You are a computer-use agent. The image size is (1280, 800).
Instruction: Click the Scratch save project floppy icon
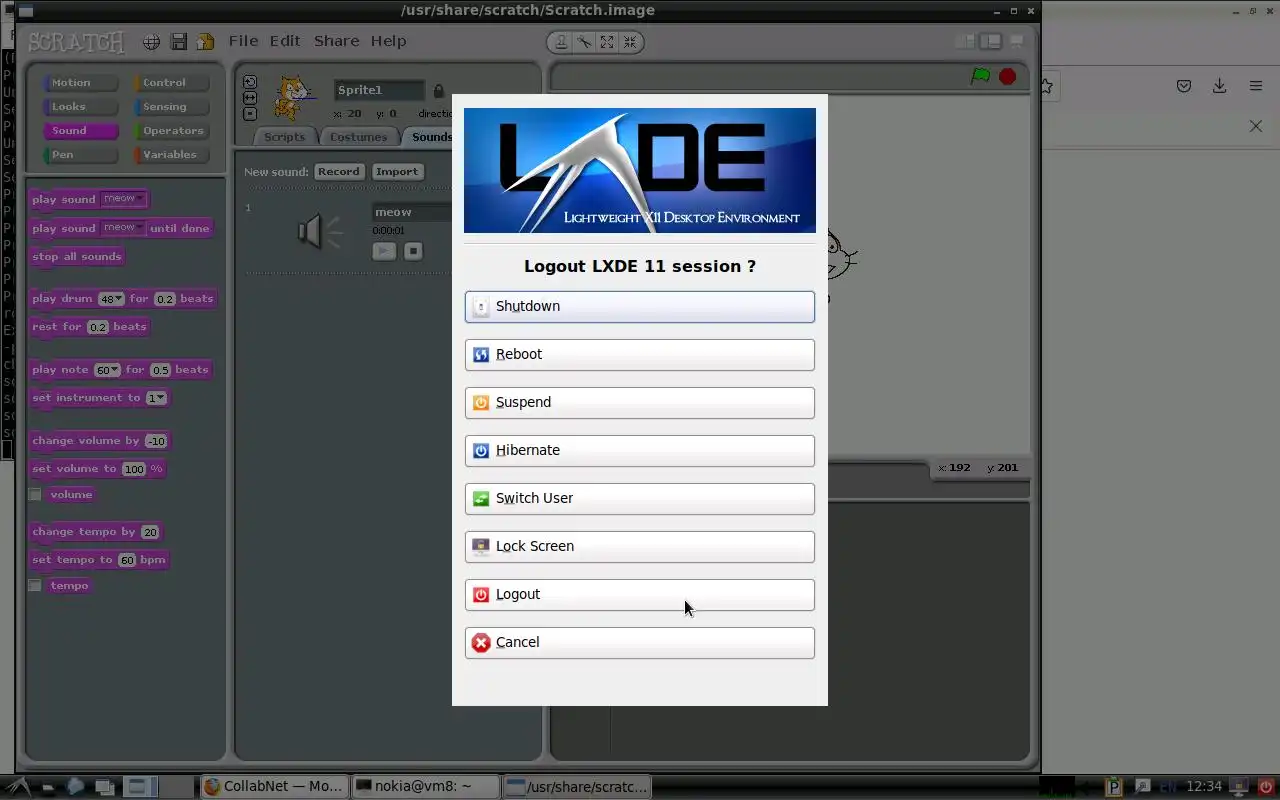coord(178,42)
